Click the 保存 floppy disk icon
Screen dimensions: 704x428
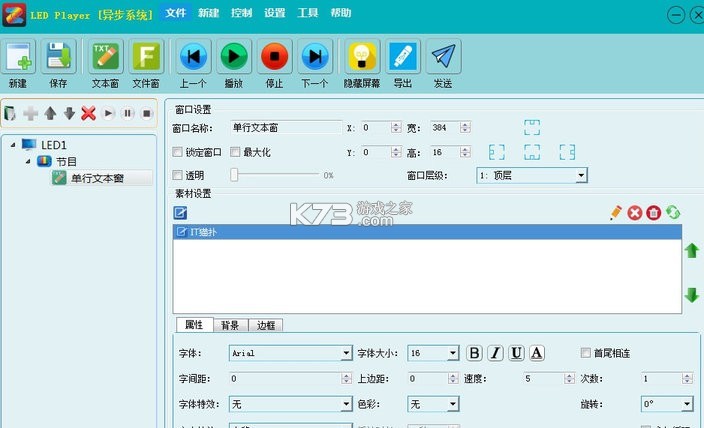point(58,56)
